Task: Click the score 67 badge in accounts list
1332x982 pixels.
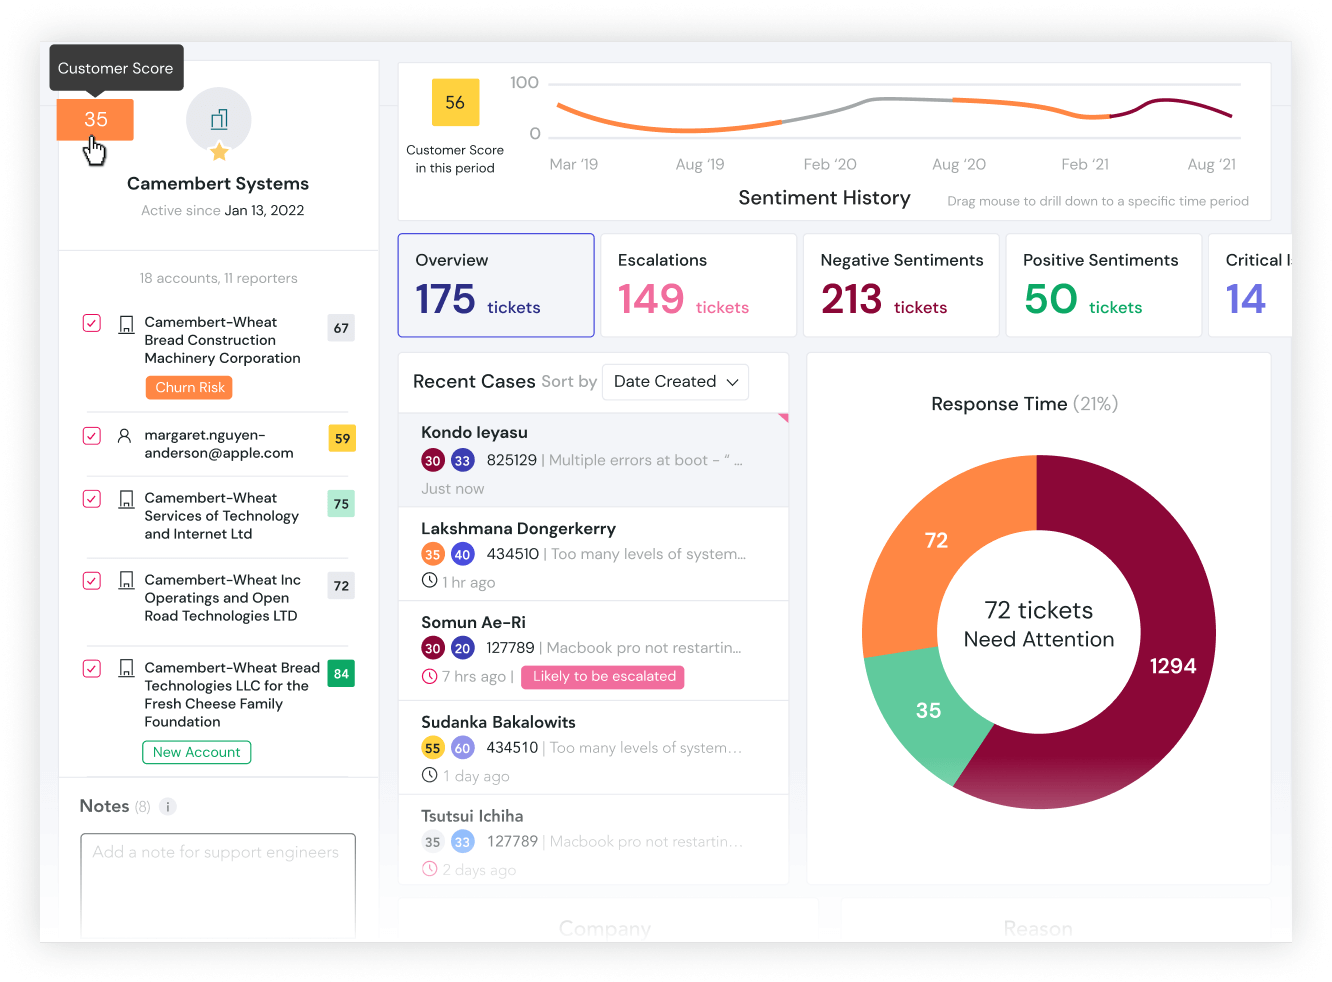Action: tap(341, 328)
